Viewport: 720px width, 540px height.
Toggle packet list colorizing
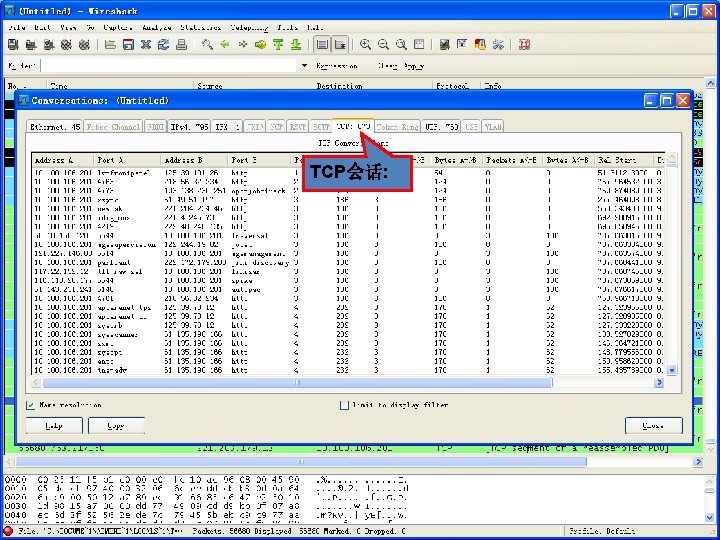322,45
